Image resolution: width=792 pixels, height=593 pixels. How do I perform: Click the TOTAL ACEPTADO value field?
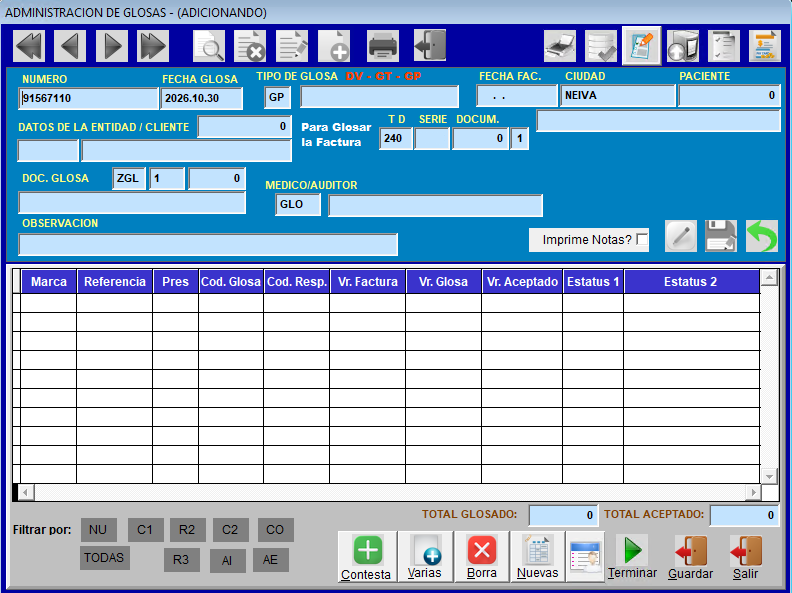pos(744,515)
